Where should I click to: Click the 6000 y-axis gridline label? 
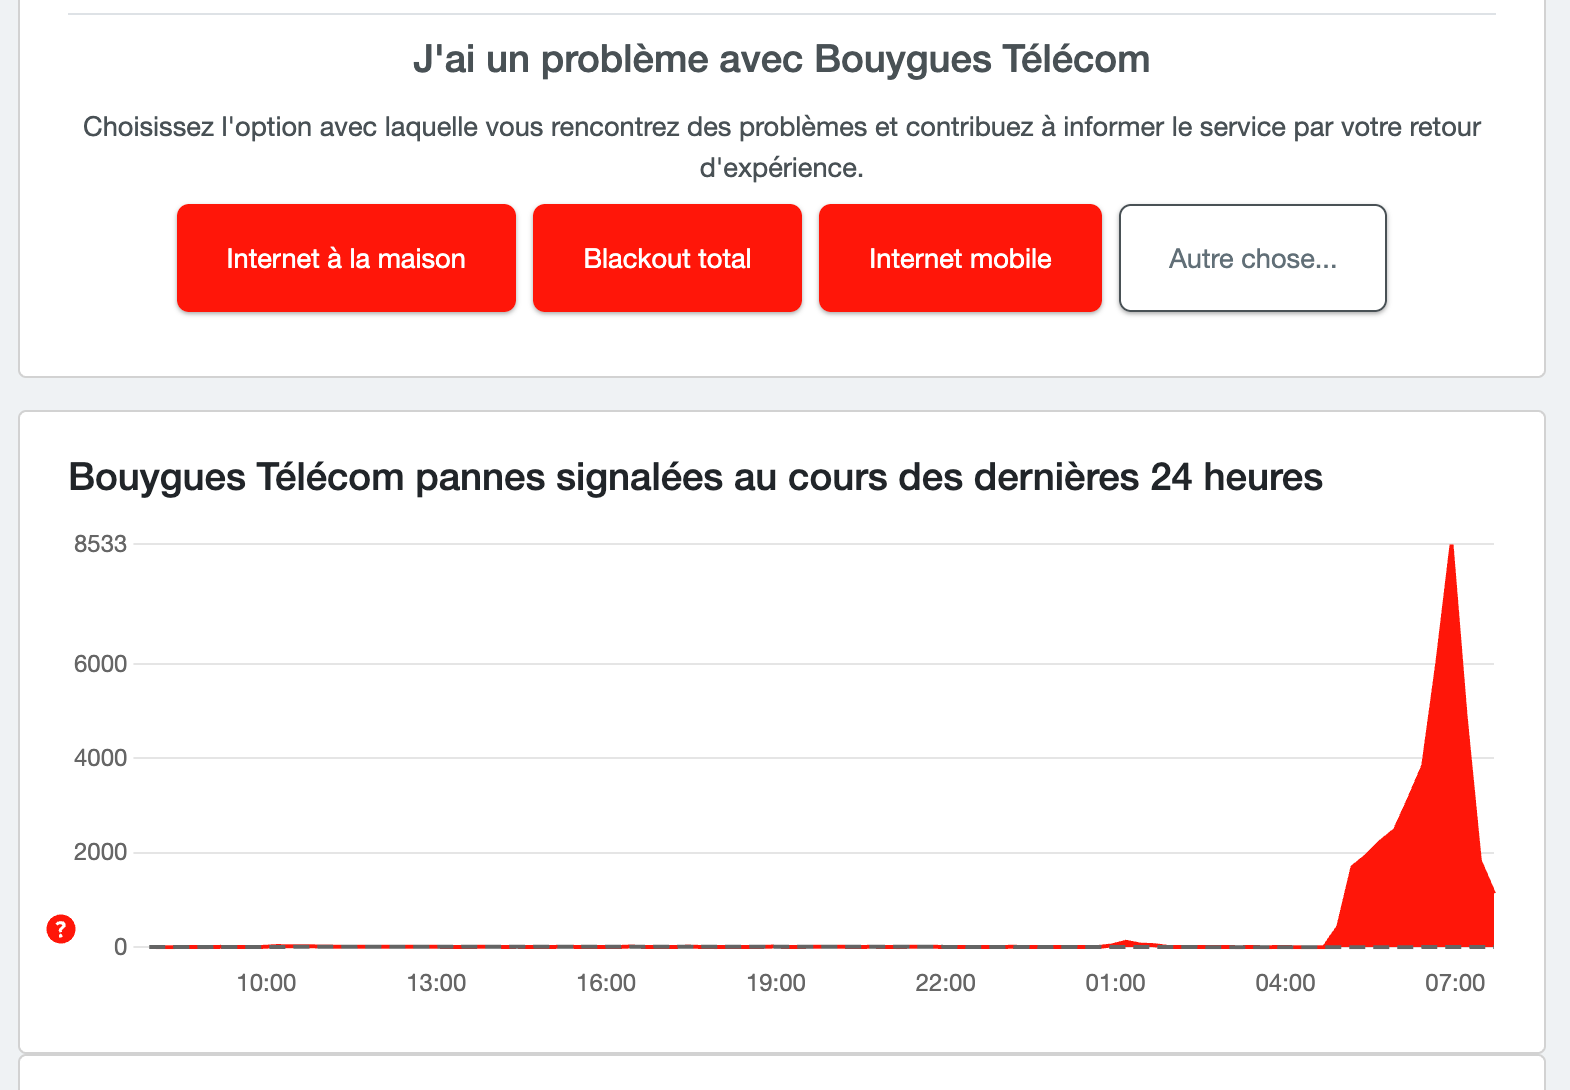point(100,664)
